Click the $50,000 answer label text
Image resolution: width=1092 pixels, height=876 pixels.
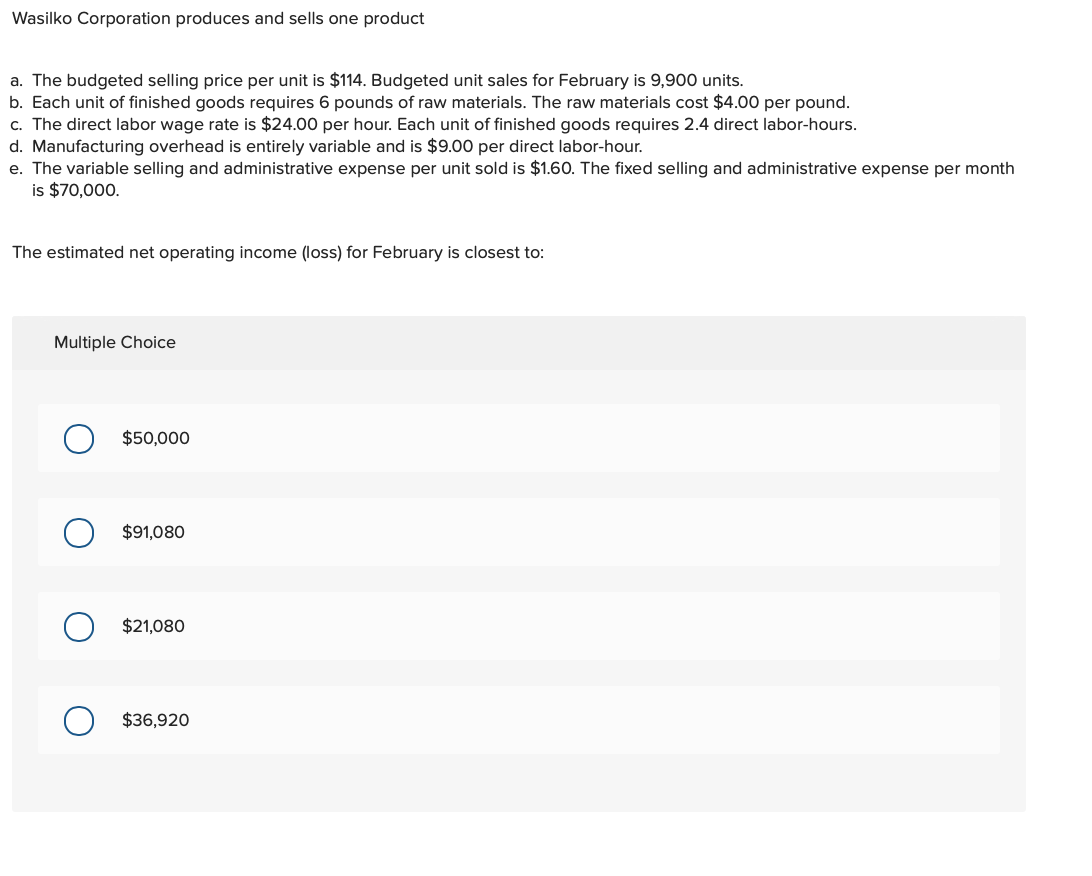point(156,438)
